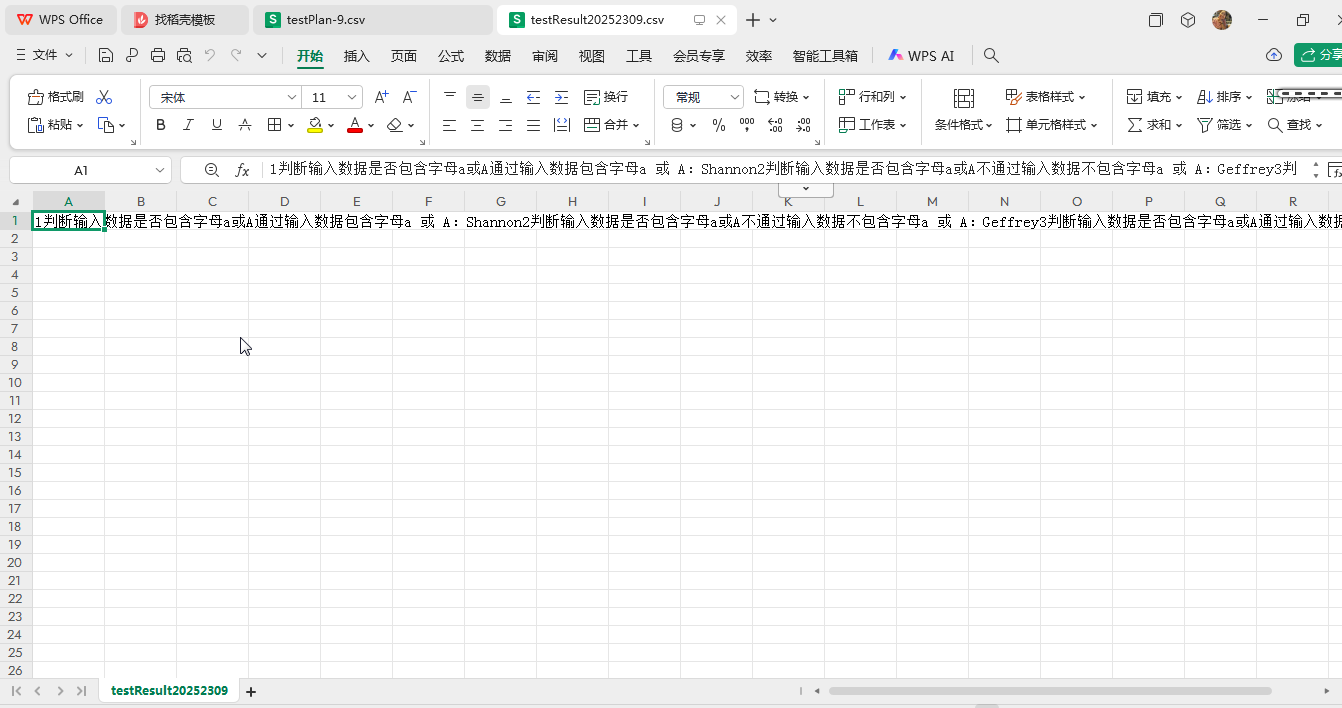Open the 文件 menu
1342x708 pixels.
[45, 55]
